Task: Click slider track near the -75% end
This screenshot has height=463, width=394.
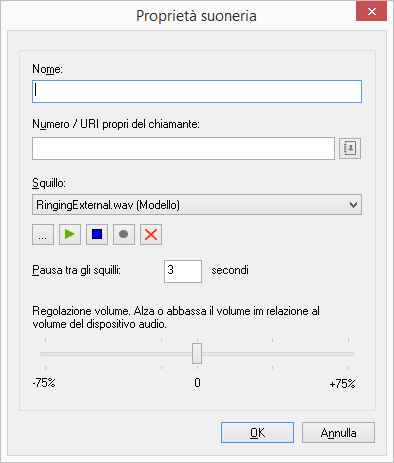Action: pos(47,354)
